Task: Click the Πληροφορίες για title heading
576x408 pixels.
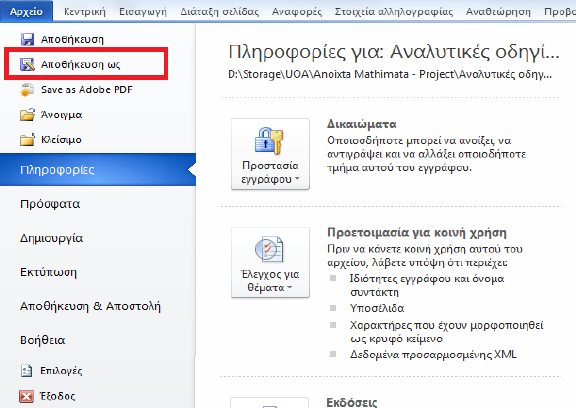Action: tap(393, 52)
